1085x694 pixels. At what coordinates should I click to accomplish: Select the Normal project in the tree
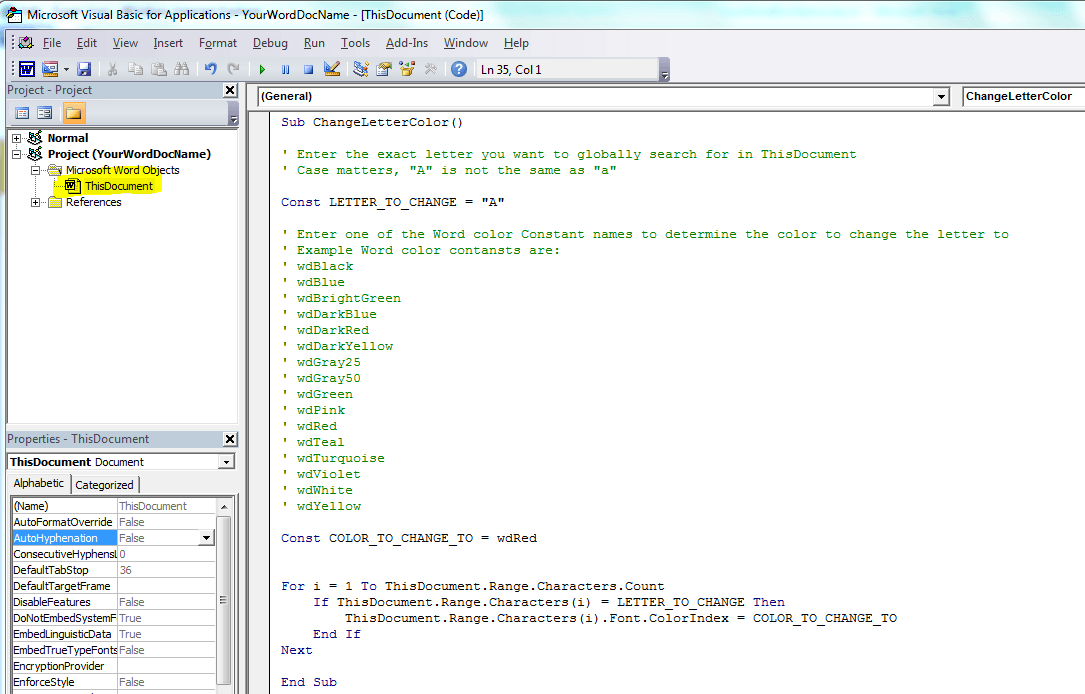tap(68, 138)
